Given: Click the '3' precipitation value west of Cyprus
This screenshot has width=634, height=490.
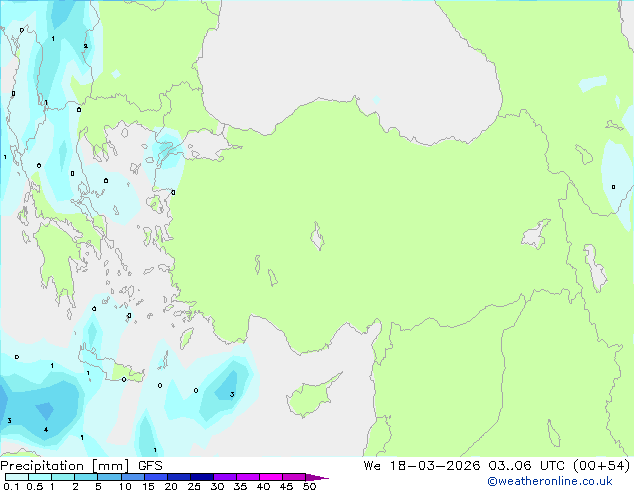Looking at the screenshot, I should point(232,394).
